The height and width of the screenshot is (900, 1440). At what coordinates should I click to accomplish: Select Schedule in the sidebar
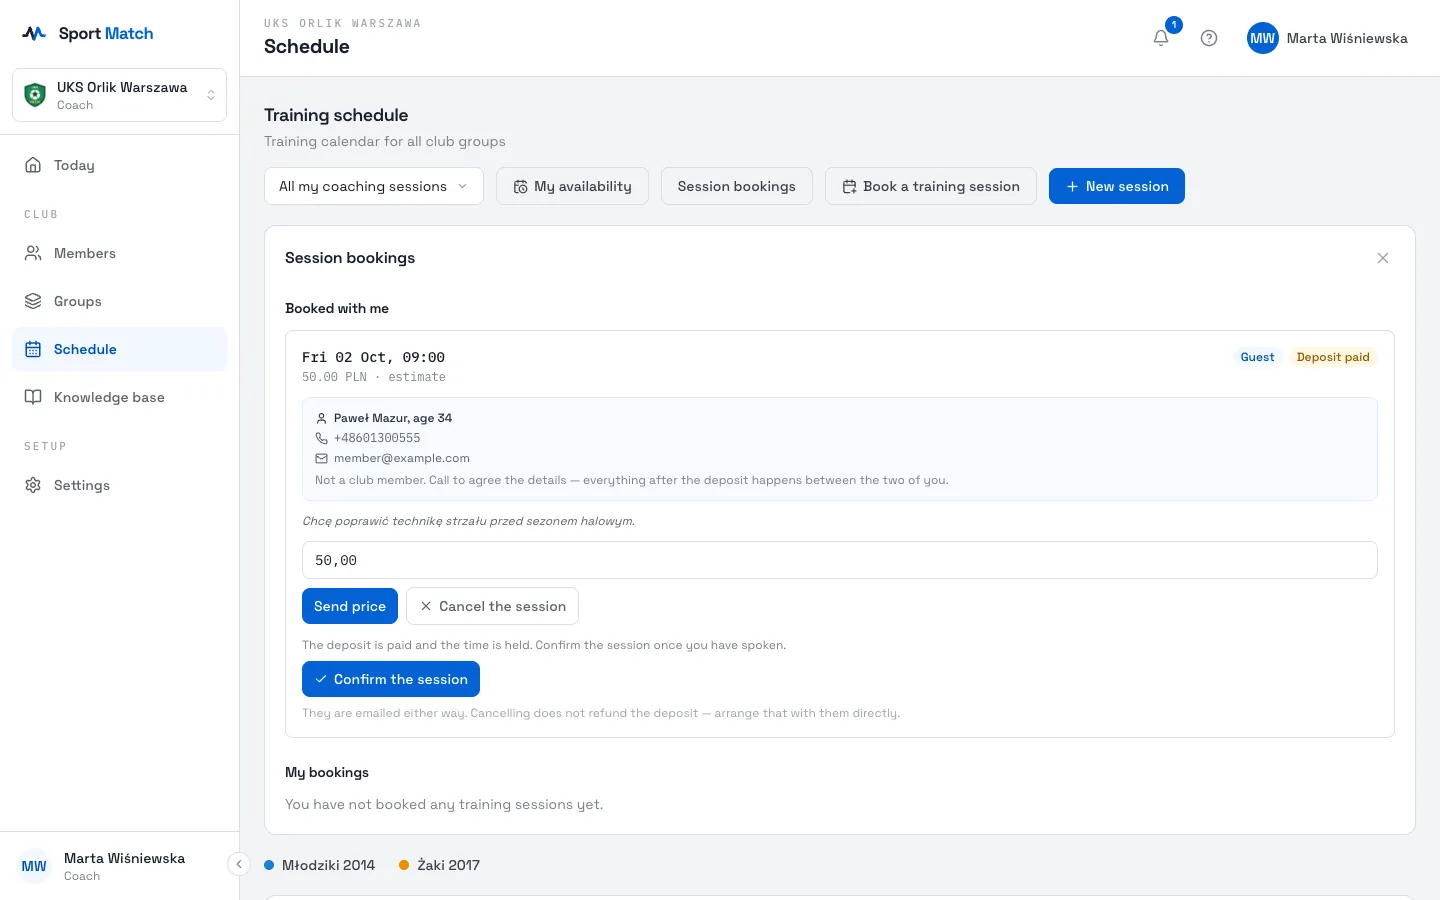tap(119, 349)
